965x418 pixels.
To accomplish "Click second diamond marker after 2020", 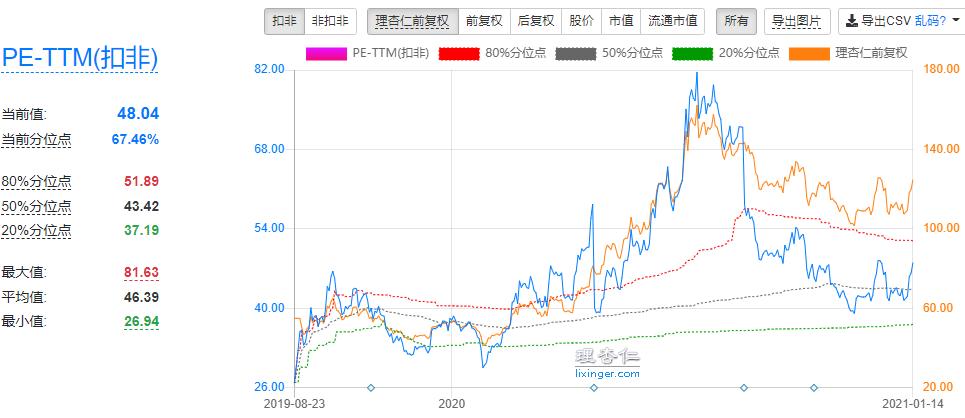I will click(x=594, y=387).
